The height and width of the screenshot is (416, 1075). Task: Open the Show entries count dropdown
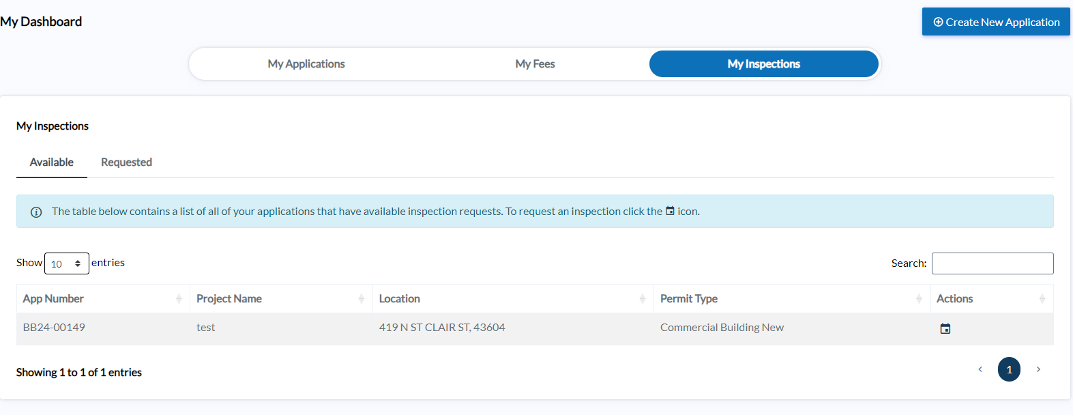(x=66, y=264)
